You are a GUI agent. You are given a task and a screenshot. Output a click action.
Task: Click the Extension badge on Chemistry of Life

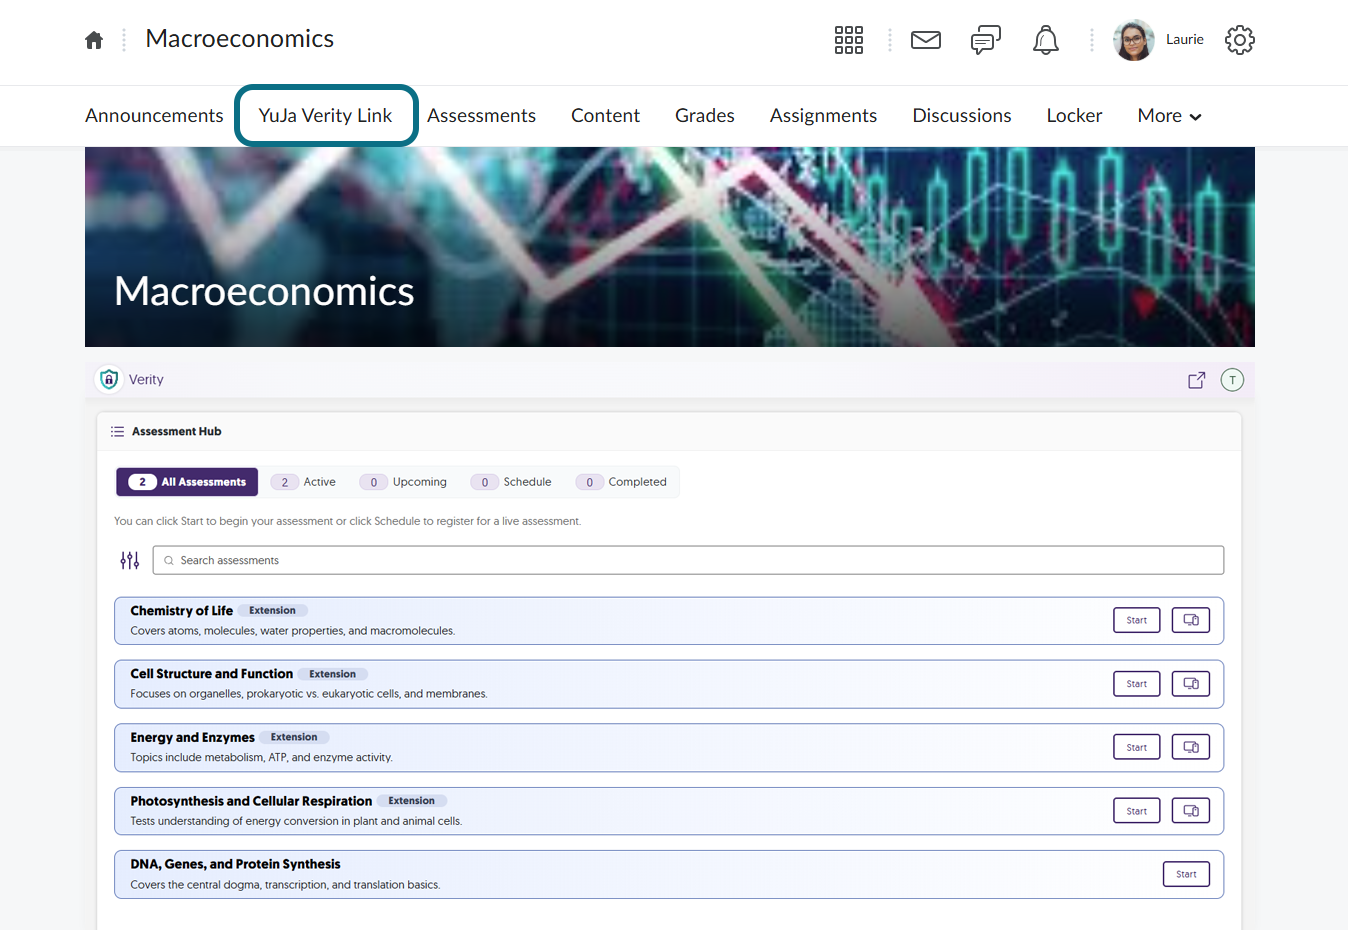point(272,610)
